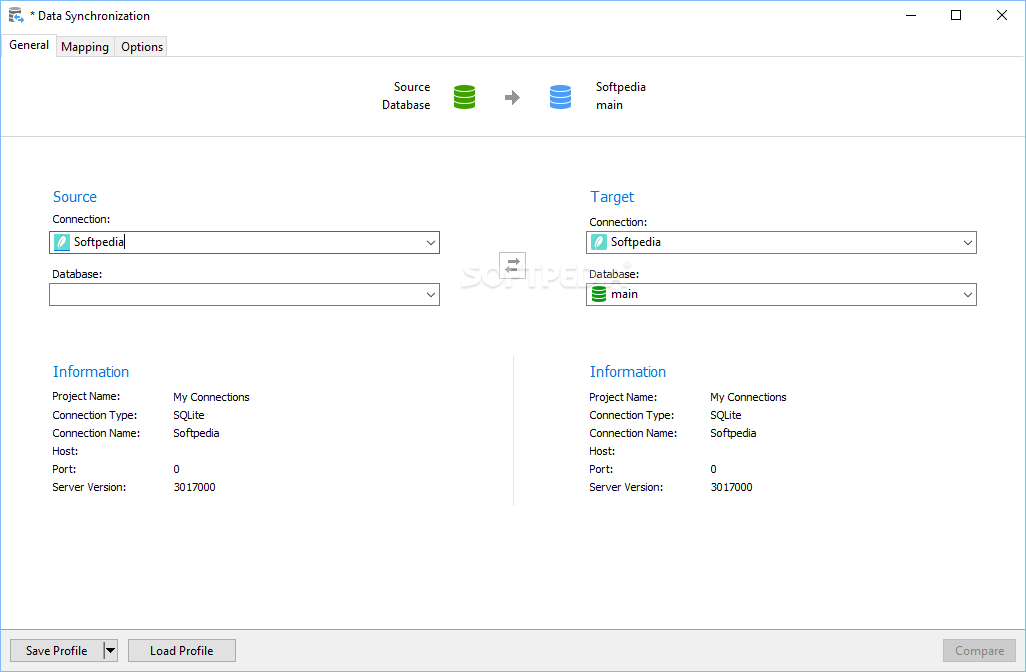
Task: Close the Data Synchronization window
Action: [x=1002, y=15]
